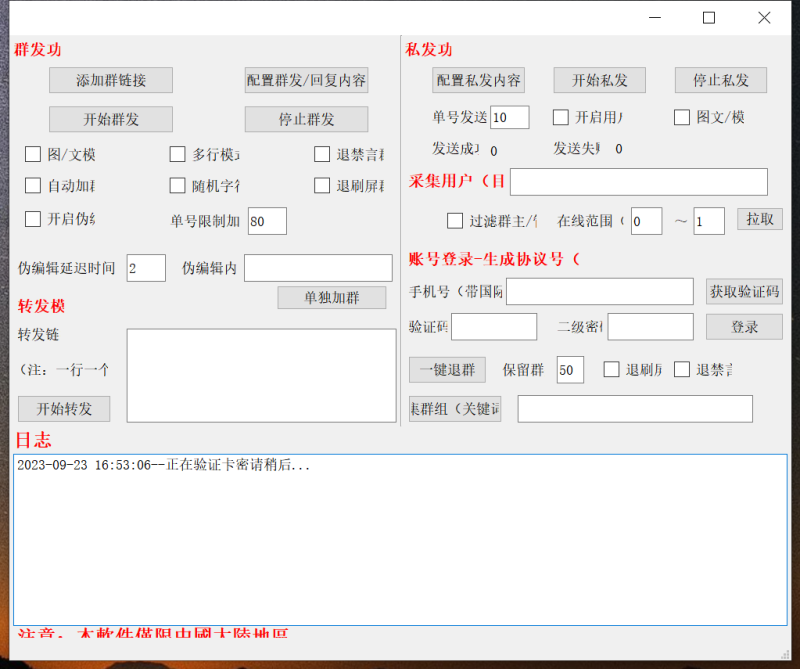The width and height of the screenshot is (800, 669).
Task: Open 配置群发/回复内容 settings
Action: click(306, 80)
